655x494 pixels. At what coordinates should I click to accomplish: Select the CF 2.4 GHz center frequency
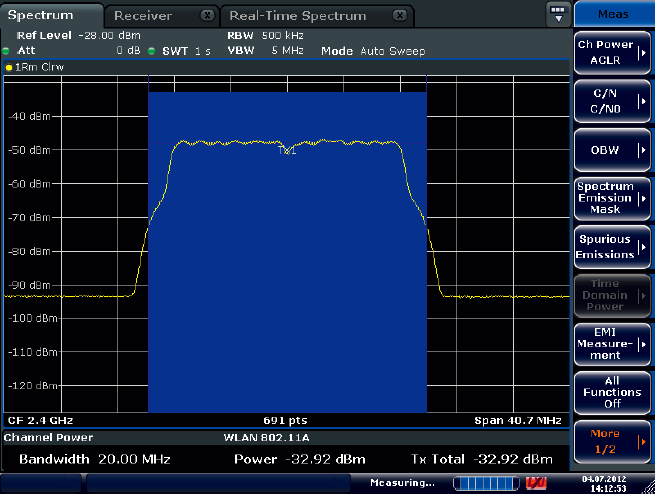click(41, 420)
